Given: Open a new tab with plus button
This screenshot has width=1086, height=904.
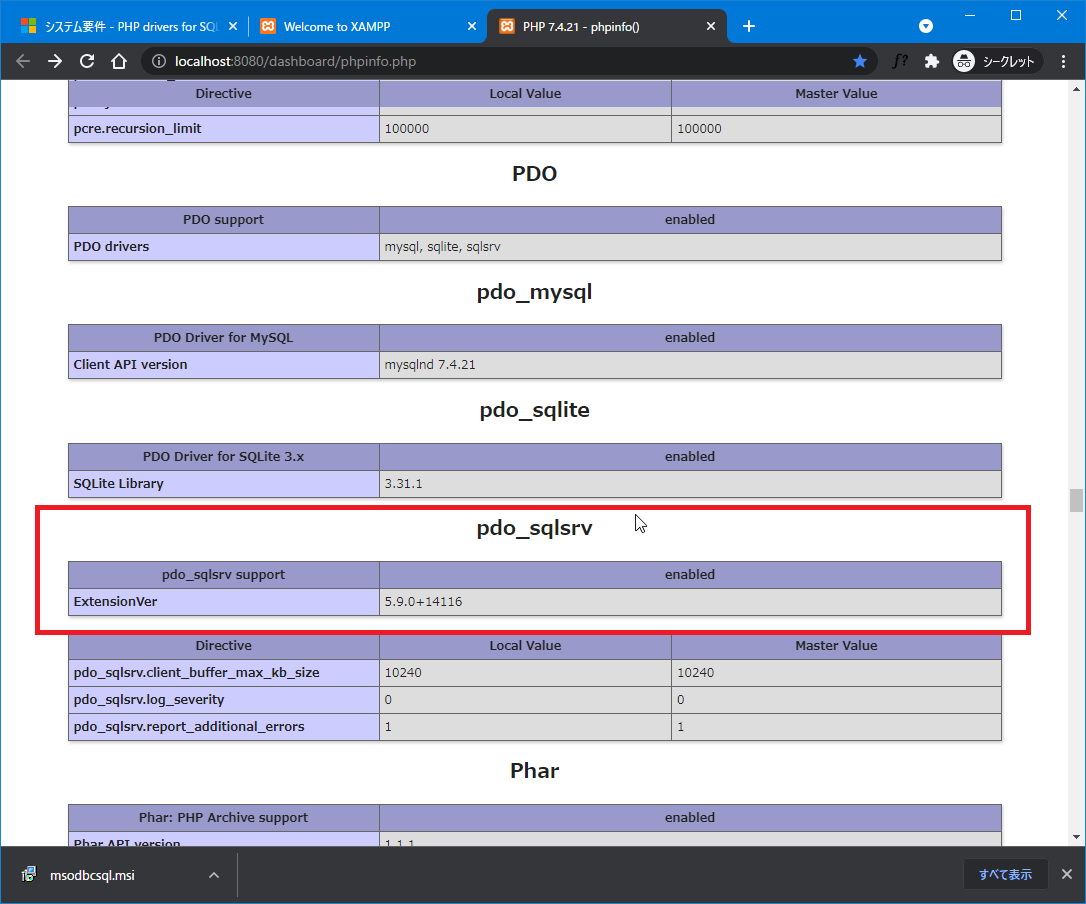Looking at the screenshot, I should 749,26.
